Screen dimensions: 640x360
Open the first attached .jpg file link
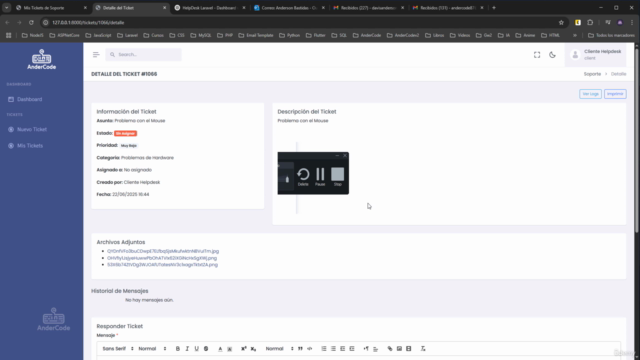163,251
